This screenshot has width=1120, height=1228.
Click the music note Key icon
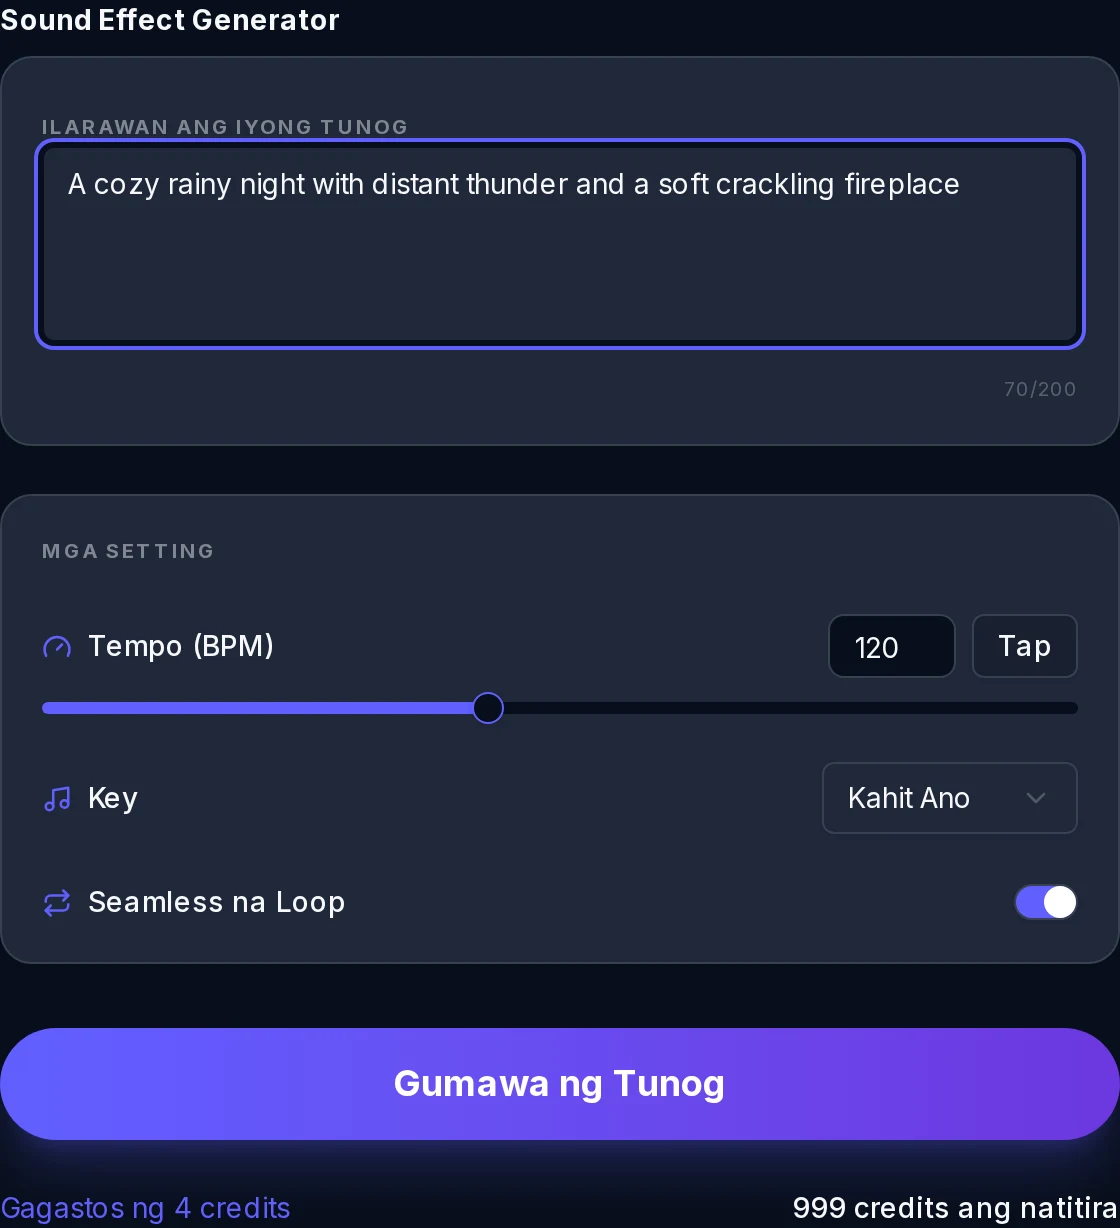[x=57, y=799]
